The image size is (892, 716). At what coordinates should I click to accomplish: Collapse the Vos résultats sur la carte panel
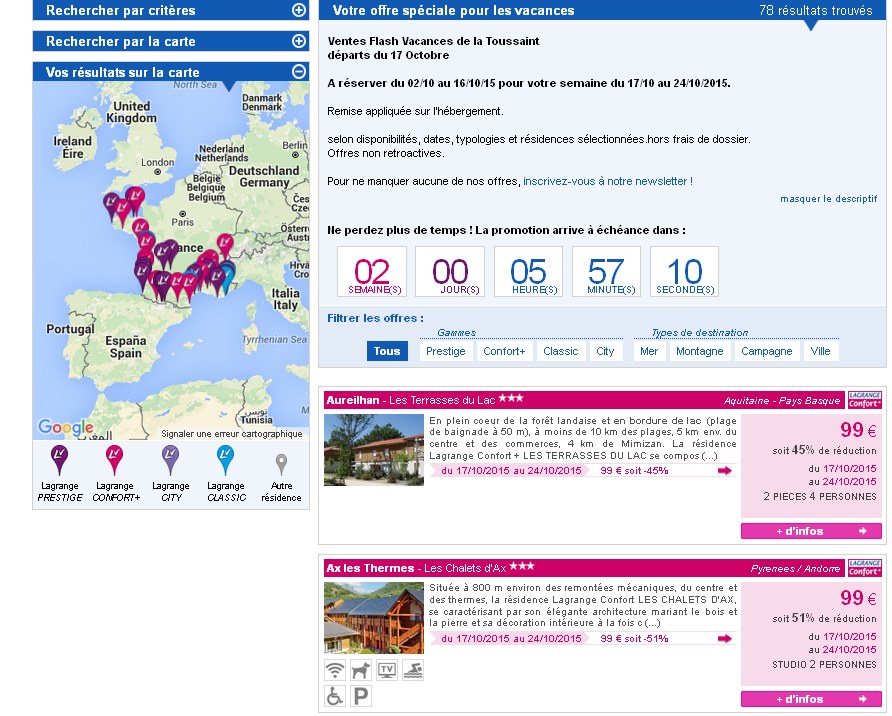(298, 72)
